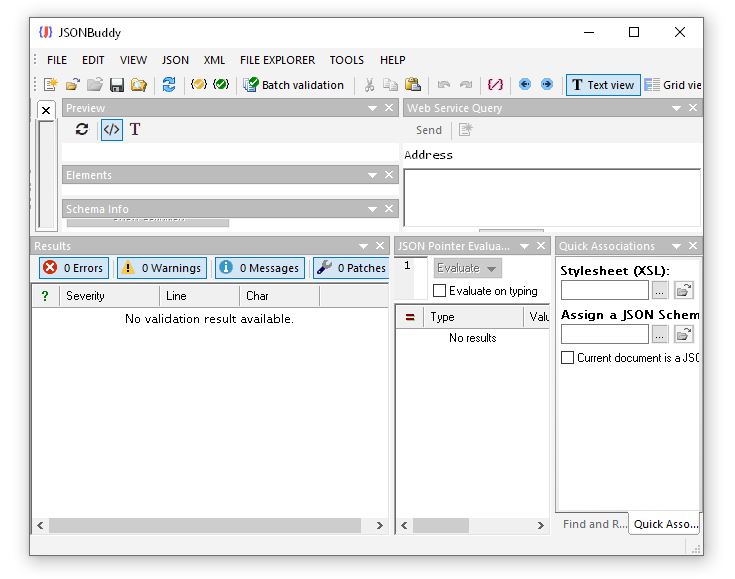Open the Preview panel dropdown arrow
Screen dimensions: 735x579
click(x=372, y=108)
